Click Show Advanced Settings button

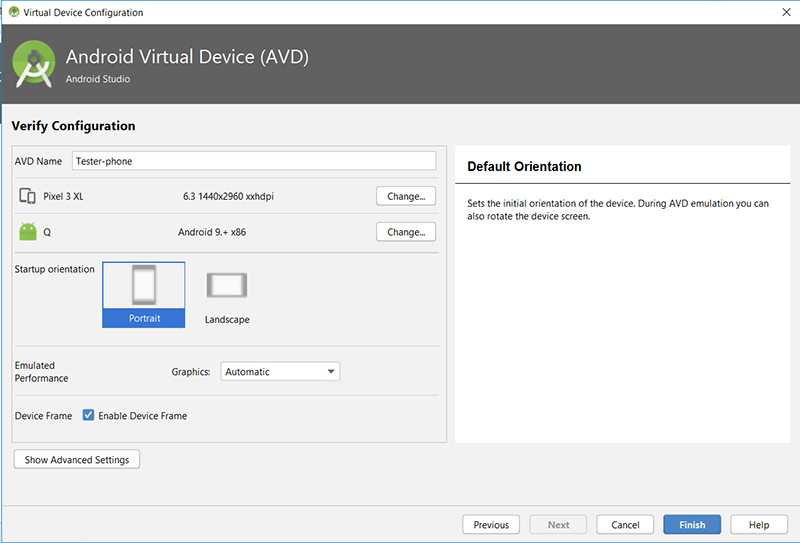(77, 459)
